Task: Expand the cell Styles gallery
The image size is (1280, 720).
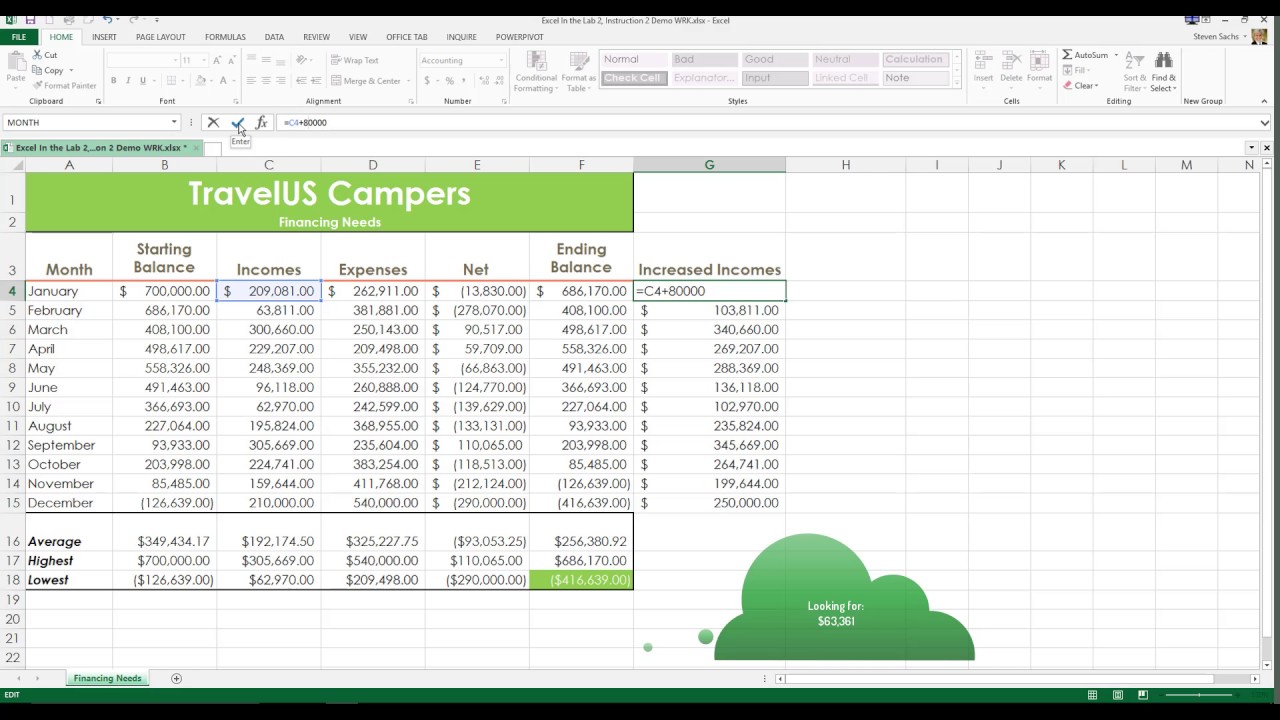Action: click(x=957, y=83)
